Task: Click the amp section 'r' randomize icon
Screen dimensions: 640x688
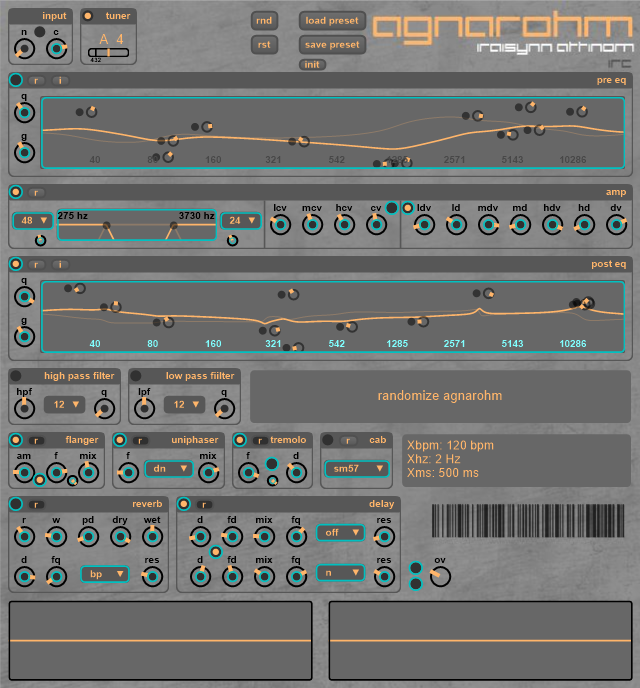Action: pyautogui.click(x=36, y=192)
